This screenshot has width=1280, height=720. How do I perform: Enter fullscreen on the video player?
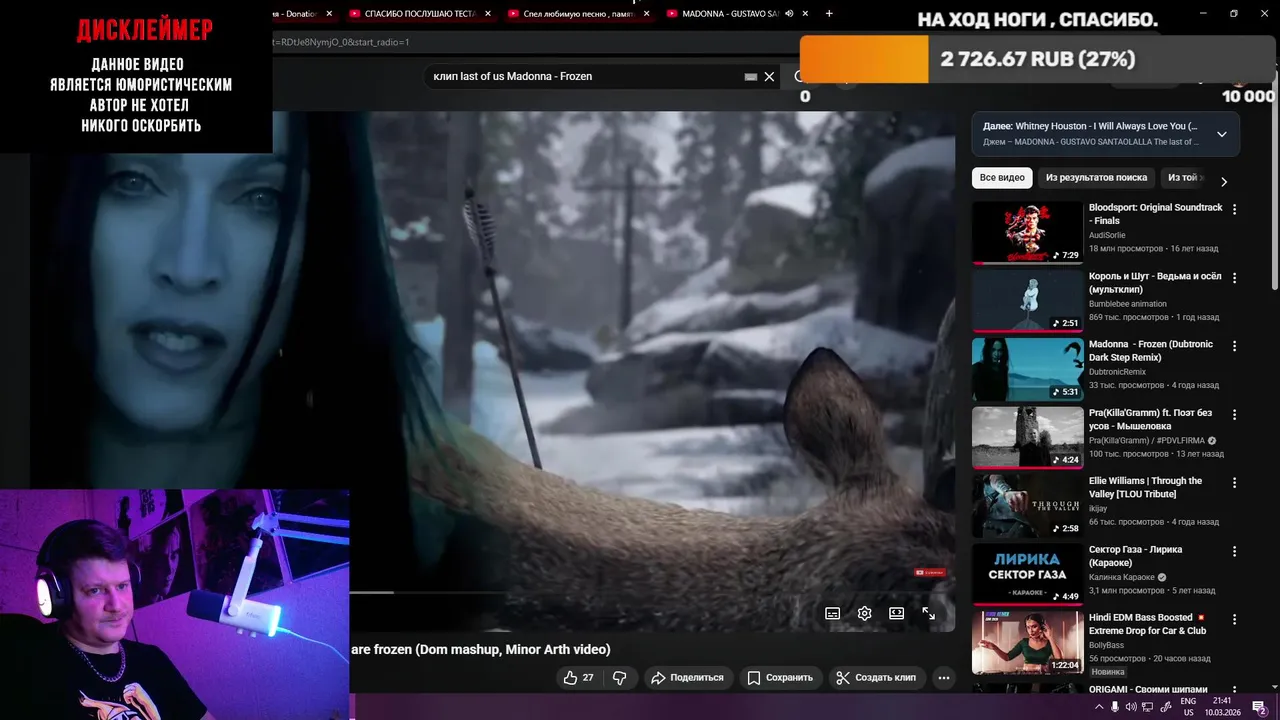(929, 613)
